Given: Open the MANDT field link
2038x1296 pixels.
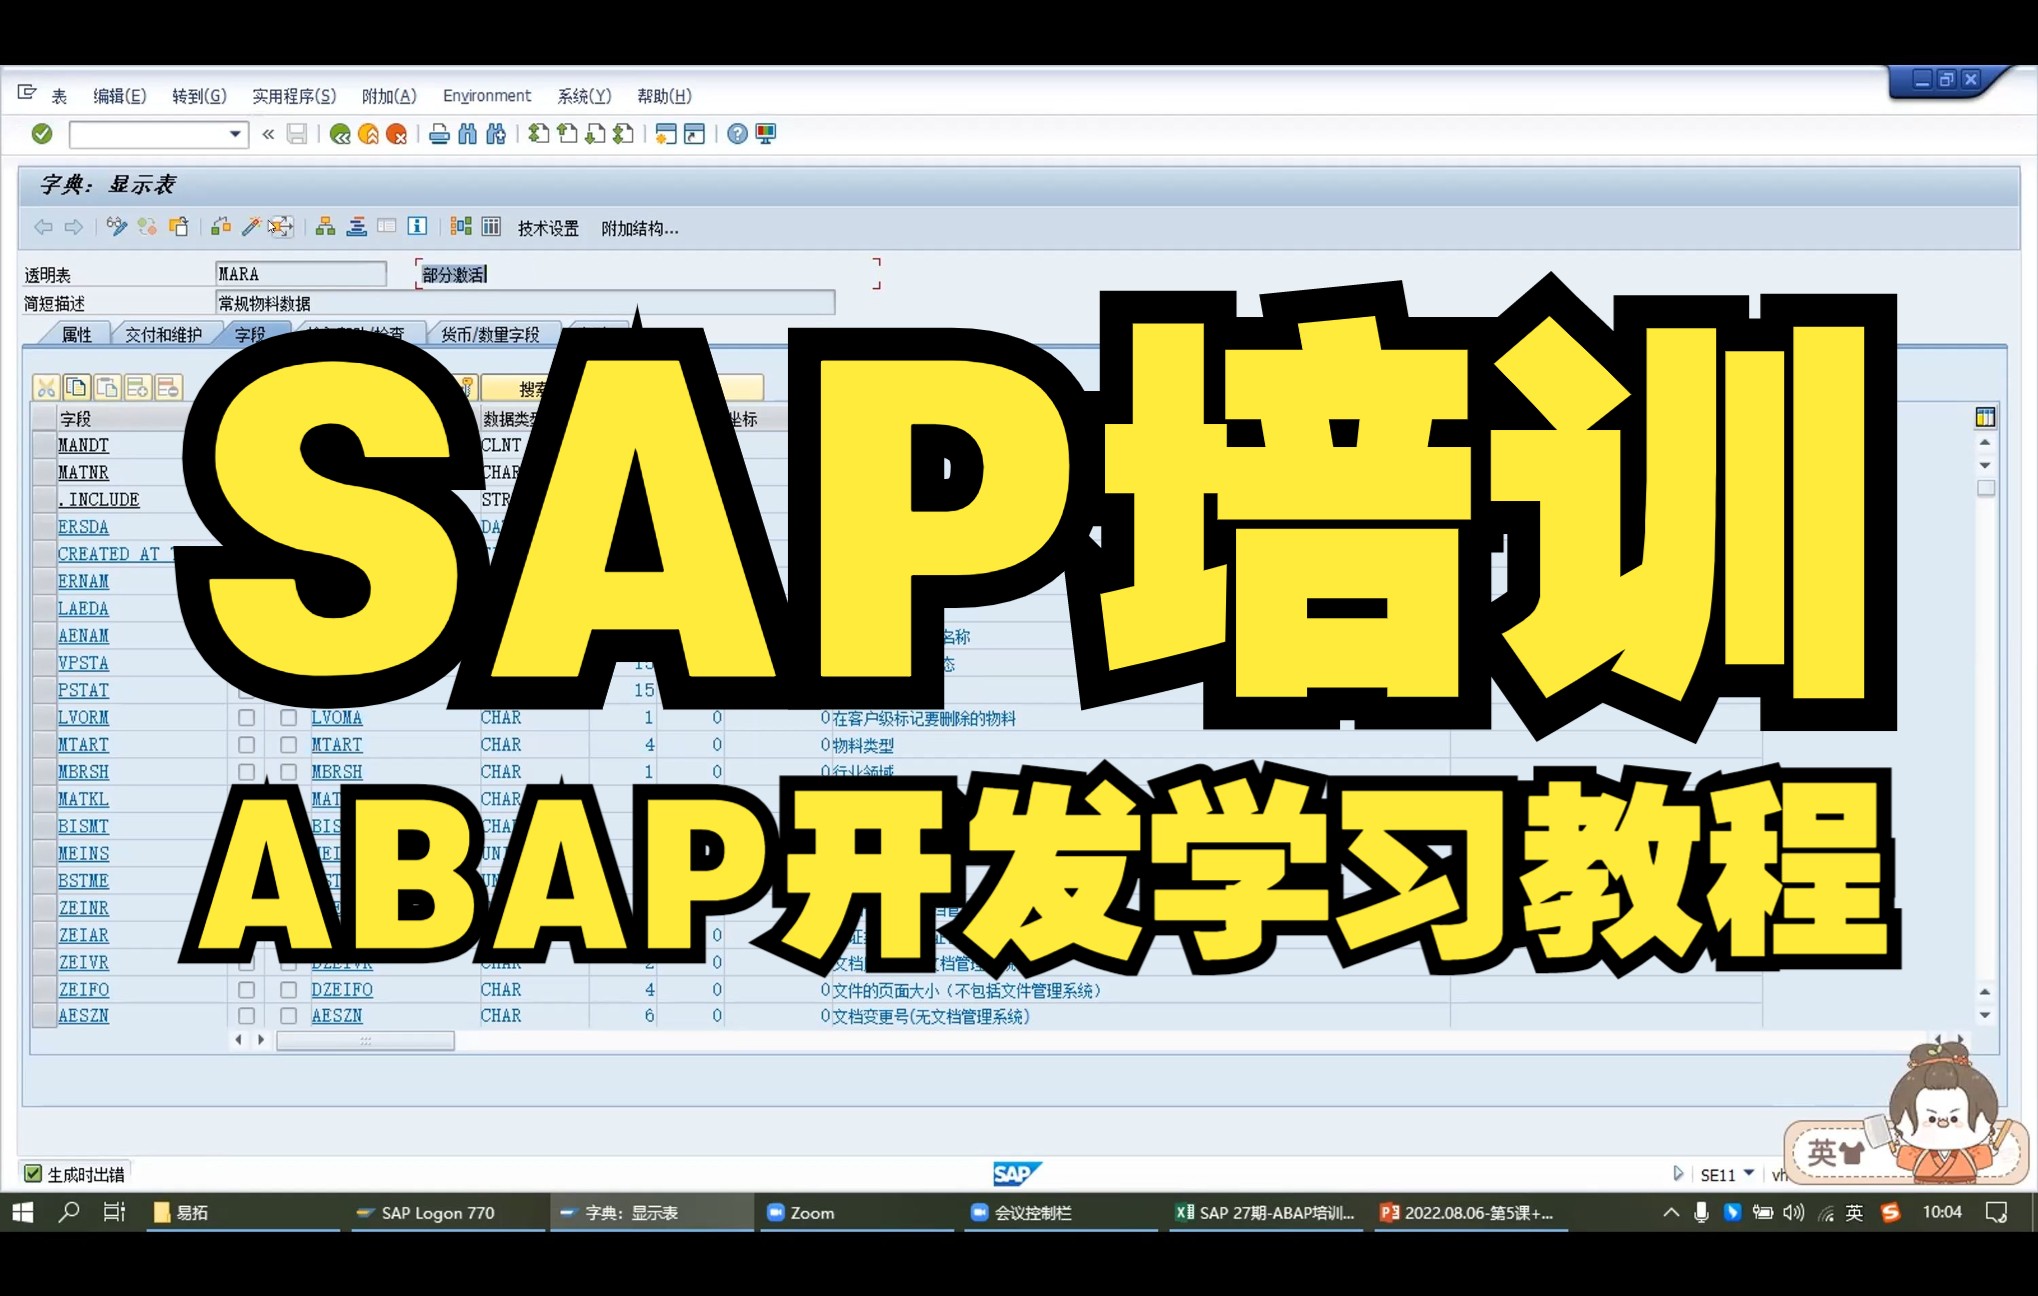Looking at the screenshot, I should [83, 445].
